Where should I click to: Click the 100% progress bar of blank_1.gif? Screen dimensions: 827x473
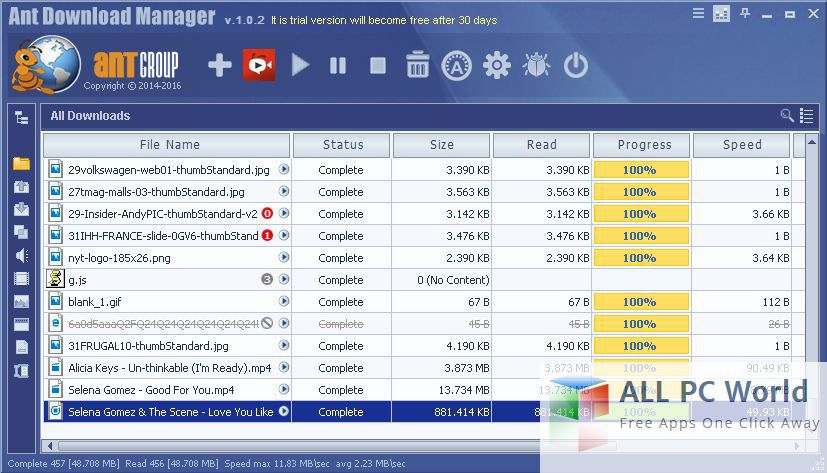pos(640,302)
